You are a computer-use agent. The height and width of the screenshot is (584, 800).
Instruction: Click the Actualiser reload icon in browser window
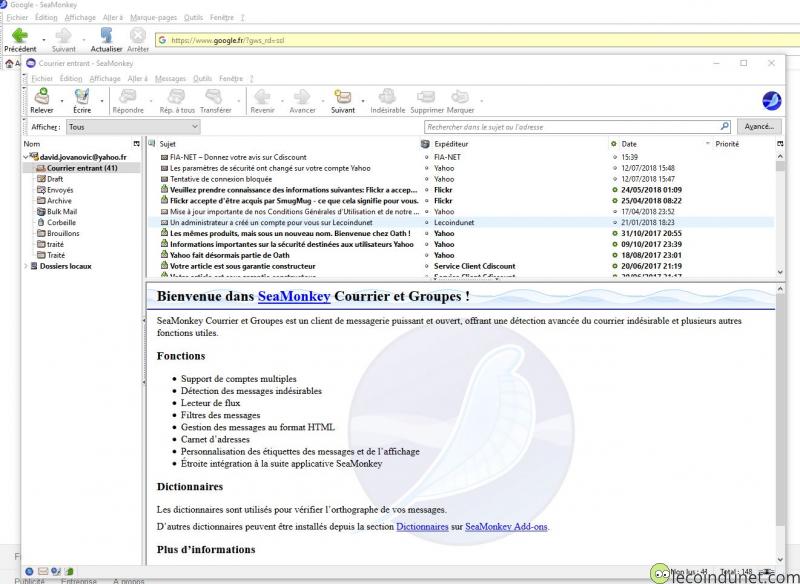tap(106, 35)
